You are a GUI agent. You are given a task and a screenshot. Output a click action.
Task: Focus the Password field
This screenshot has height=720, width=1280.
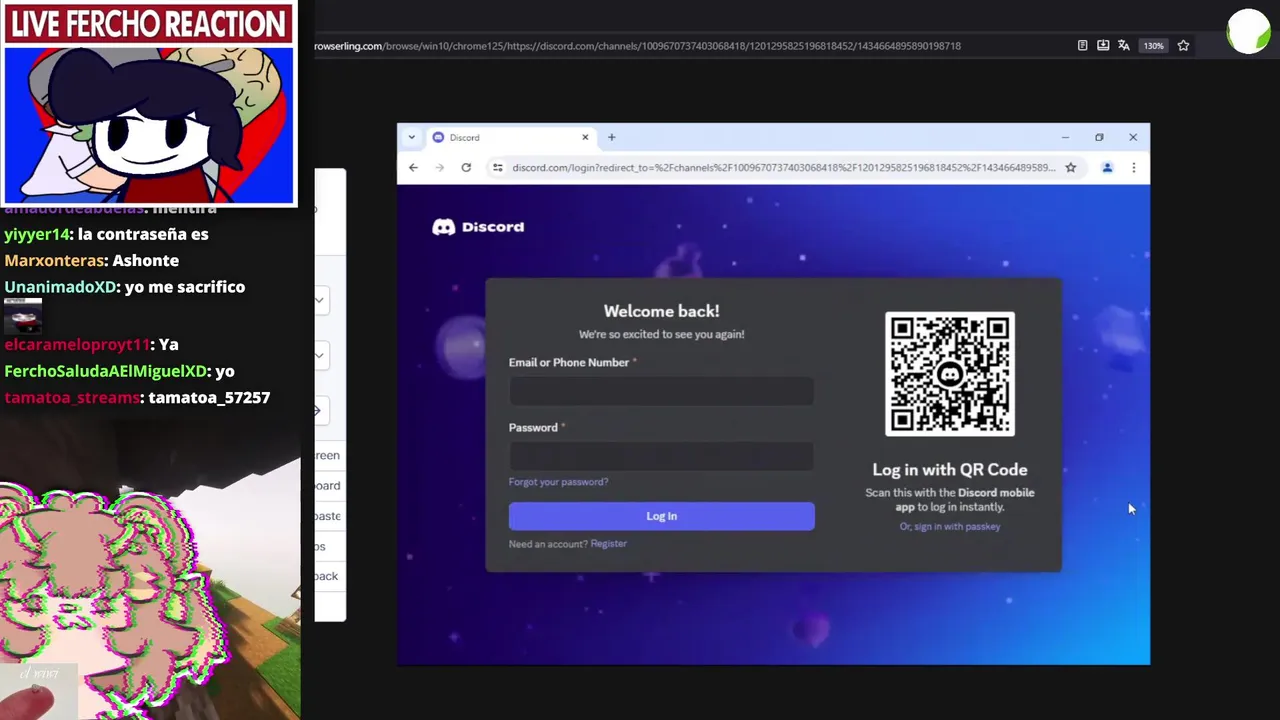(x=661, y=456)
